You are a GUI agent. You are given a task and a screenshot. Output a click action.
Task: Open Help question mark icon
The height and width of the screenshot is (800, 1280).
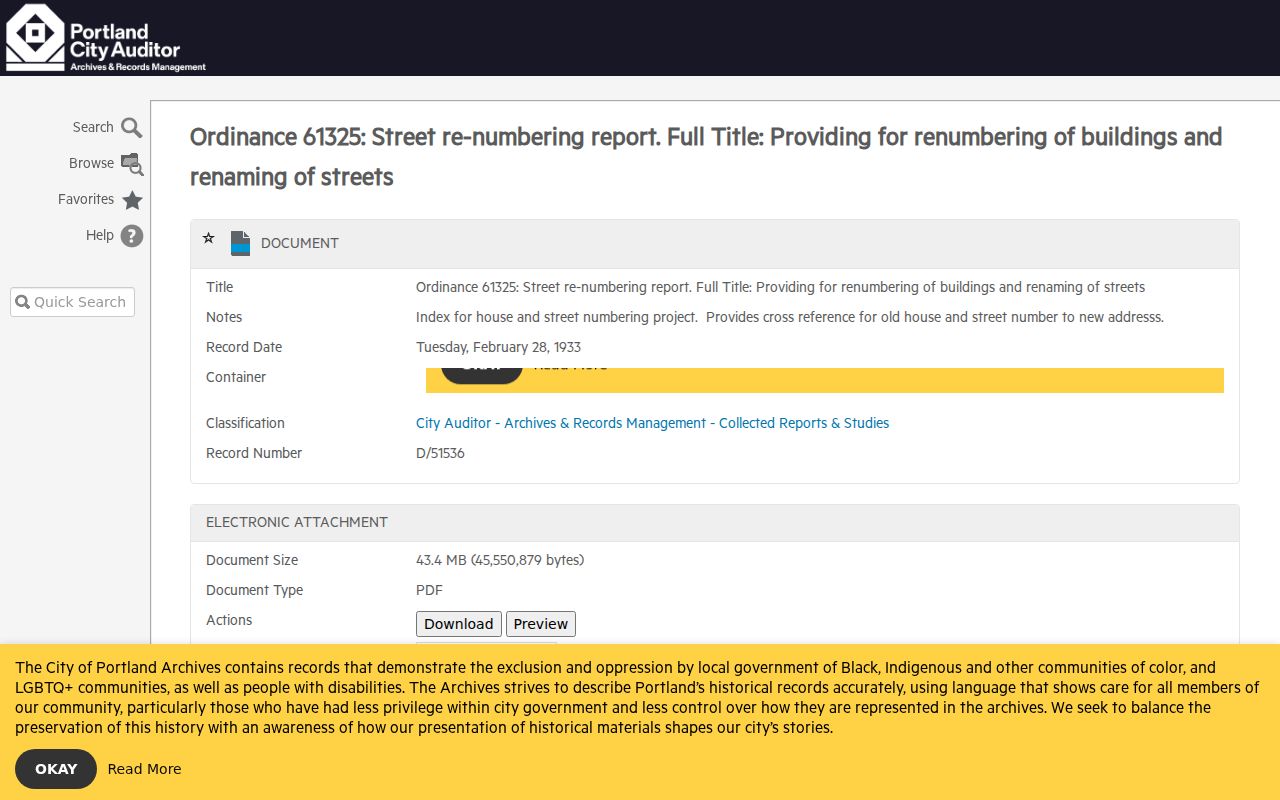(x=132, y=236)
